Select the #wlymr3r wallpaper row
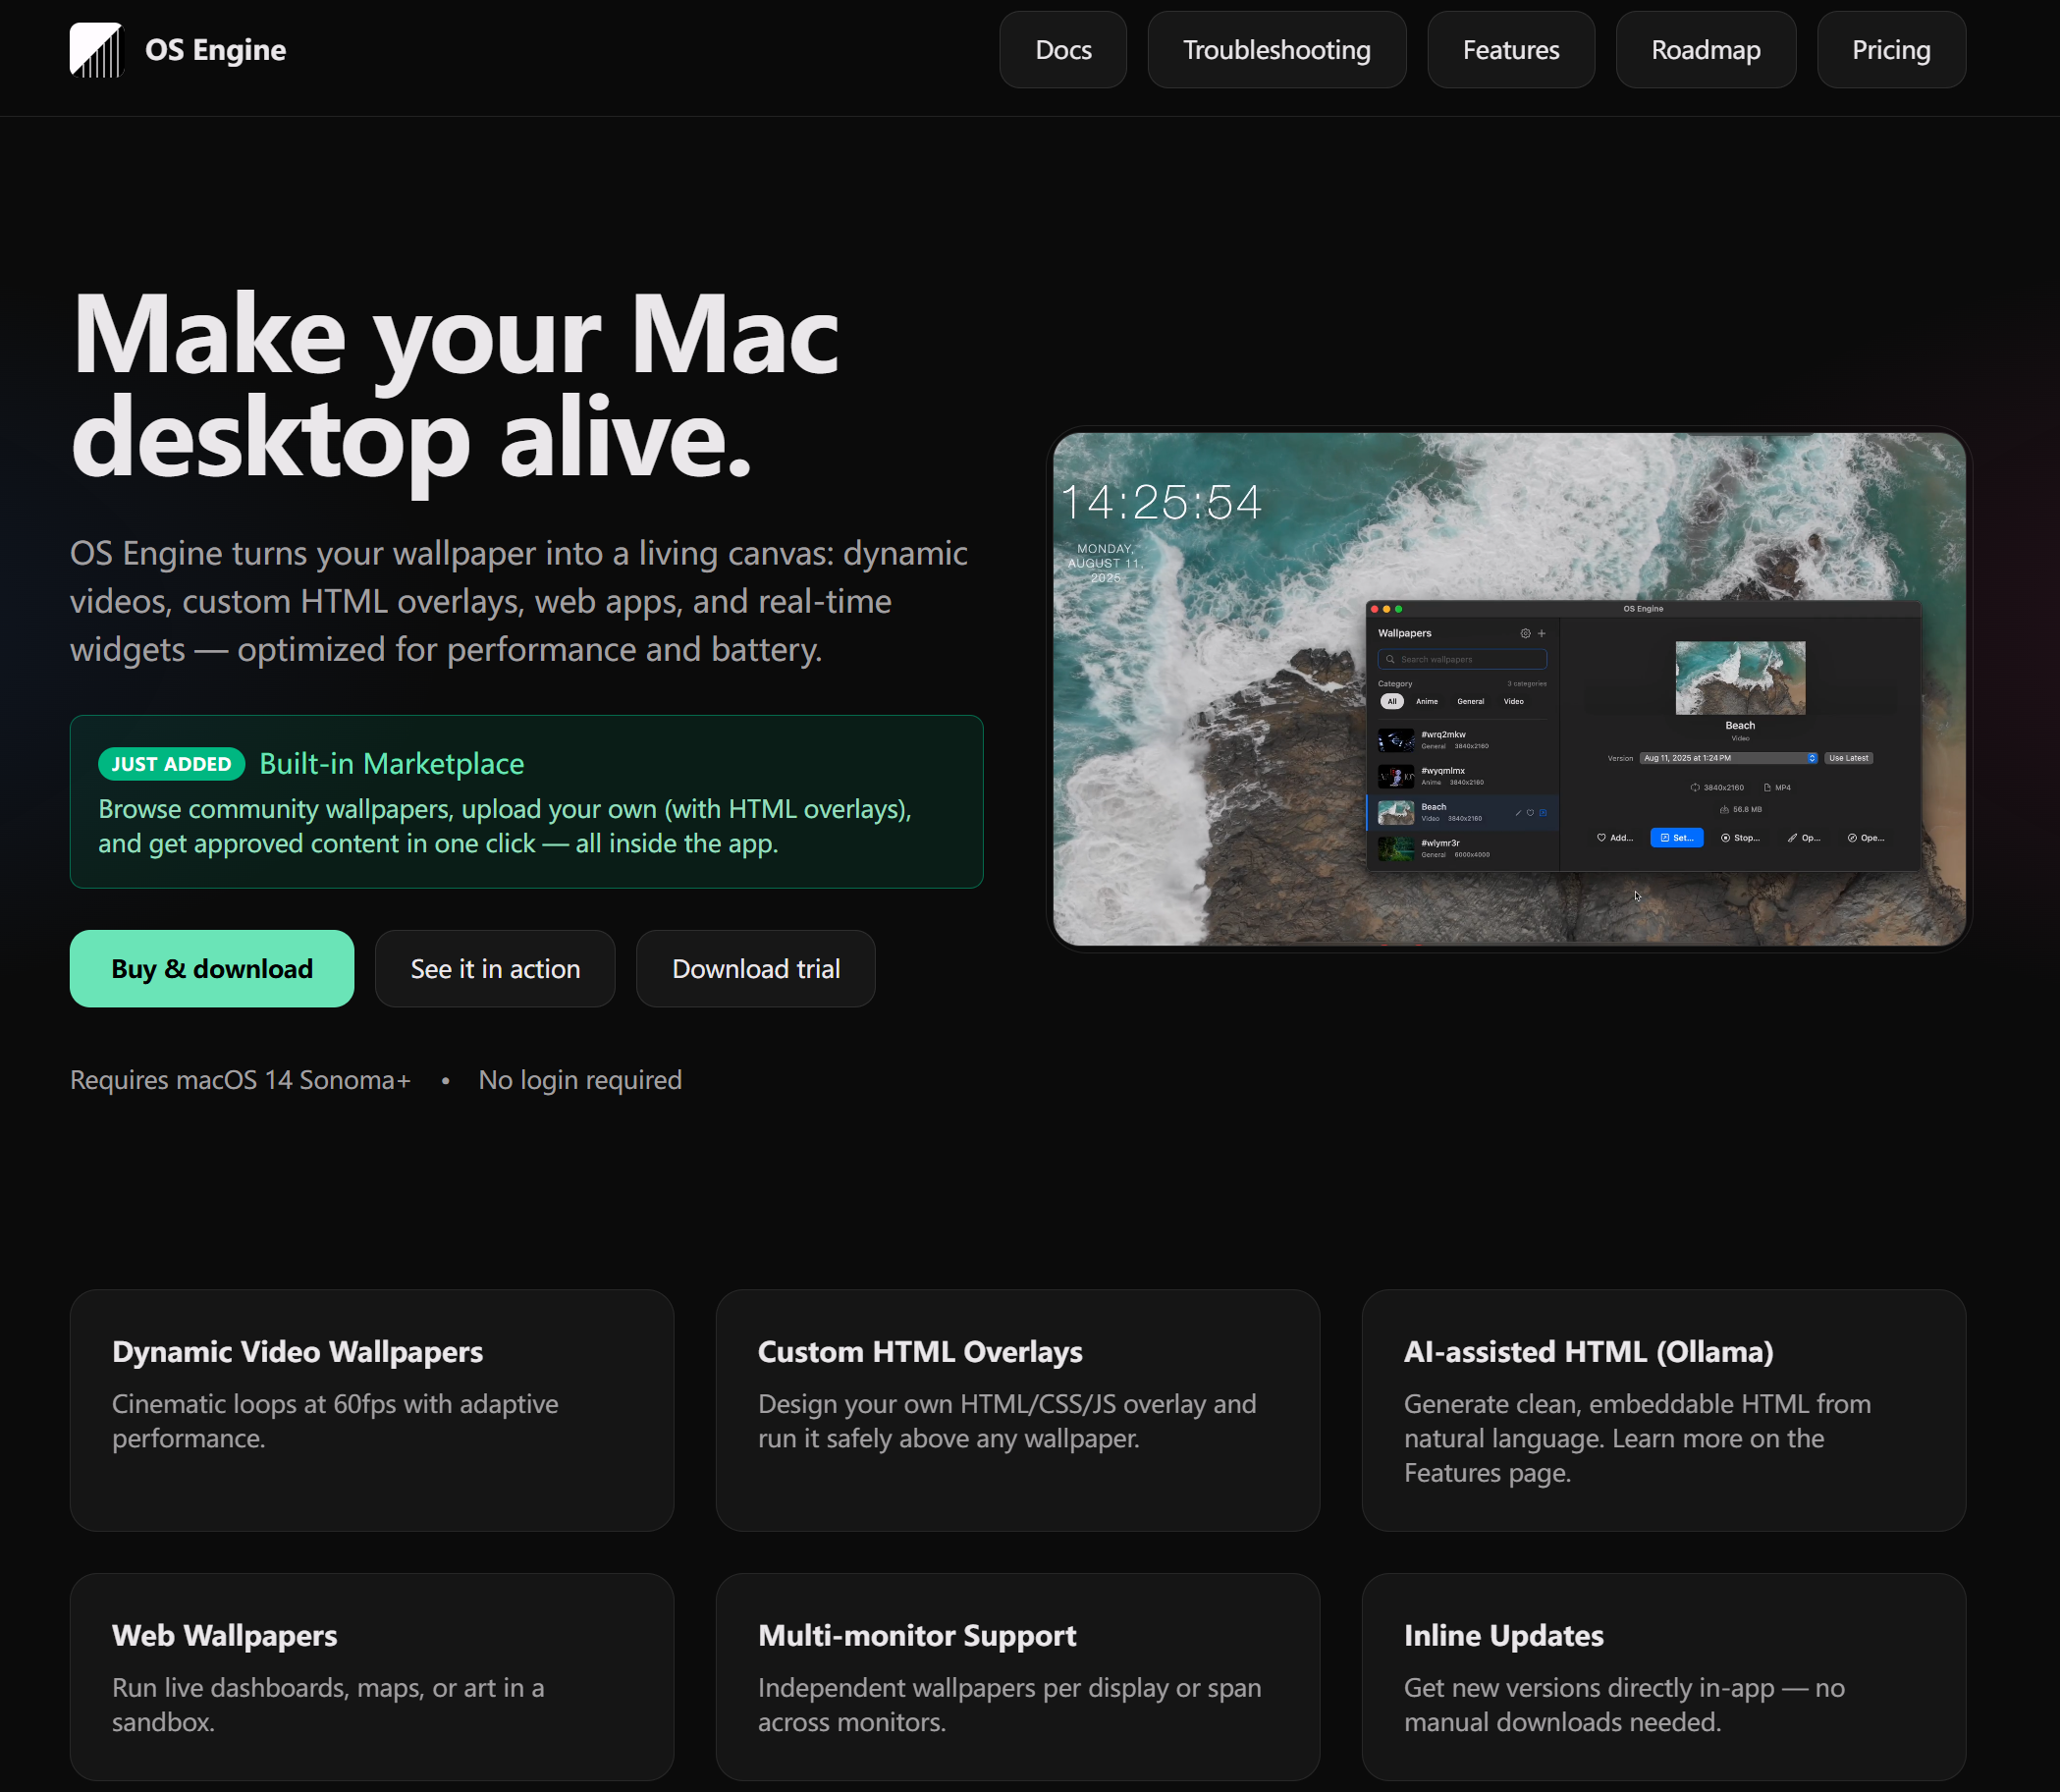Screen dimensions: 2060x1792 pyautogui.click(x=1462, y=849)
